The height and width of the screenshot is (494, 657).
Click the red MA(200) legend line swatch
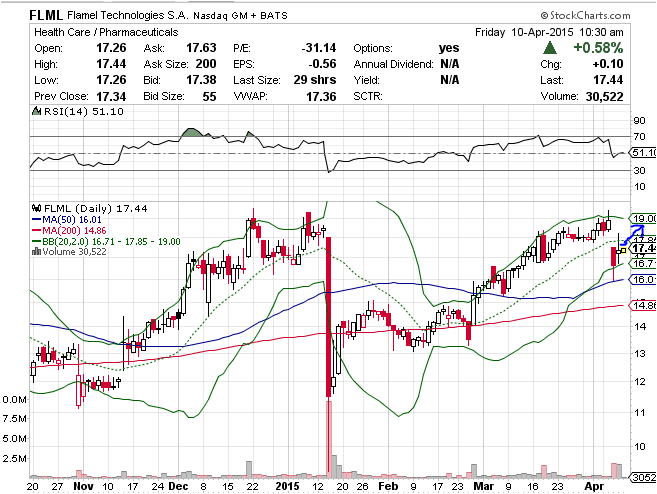pyautogui.click(x=36, y=230)
